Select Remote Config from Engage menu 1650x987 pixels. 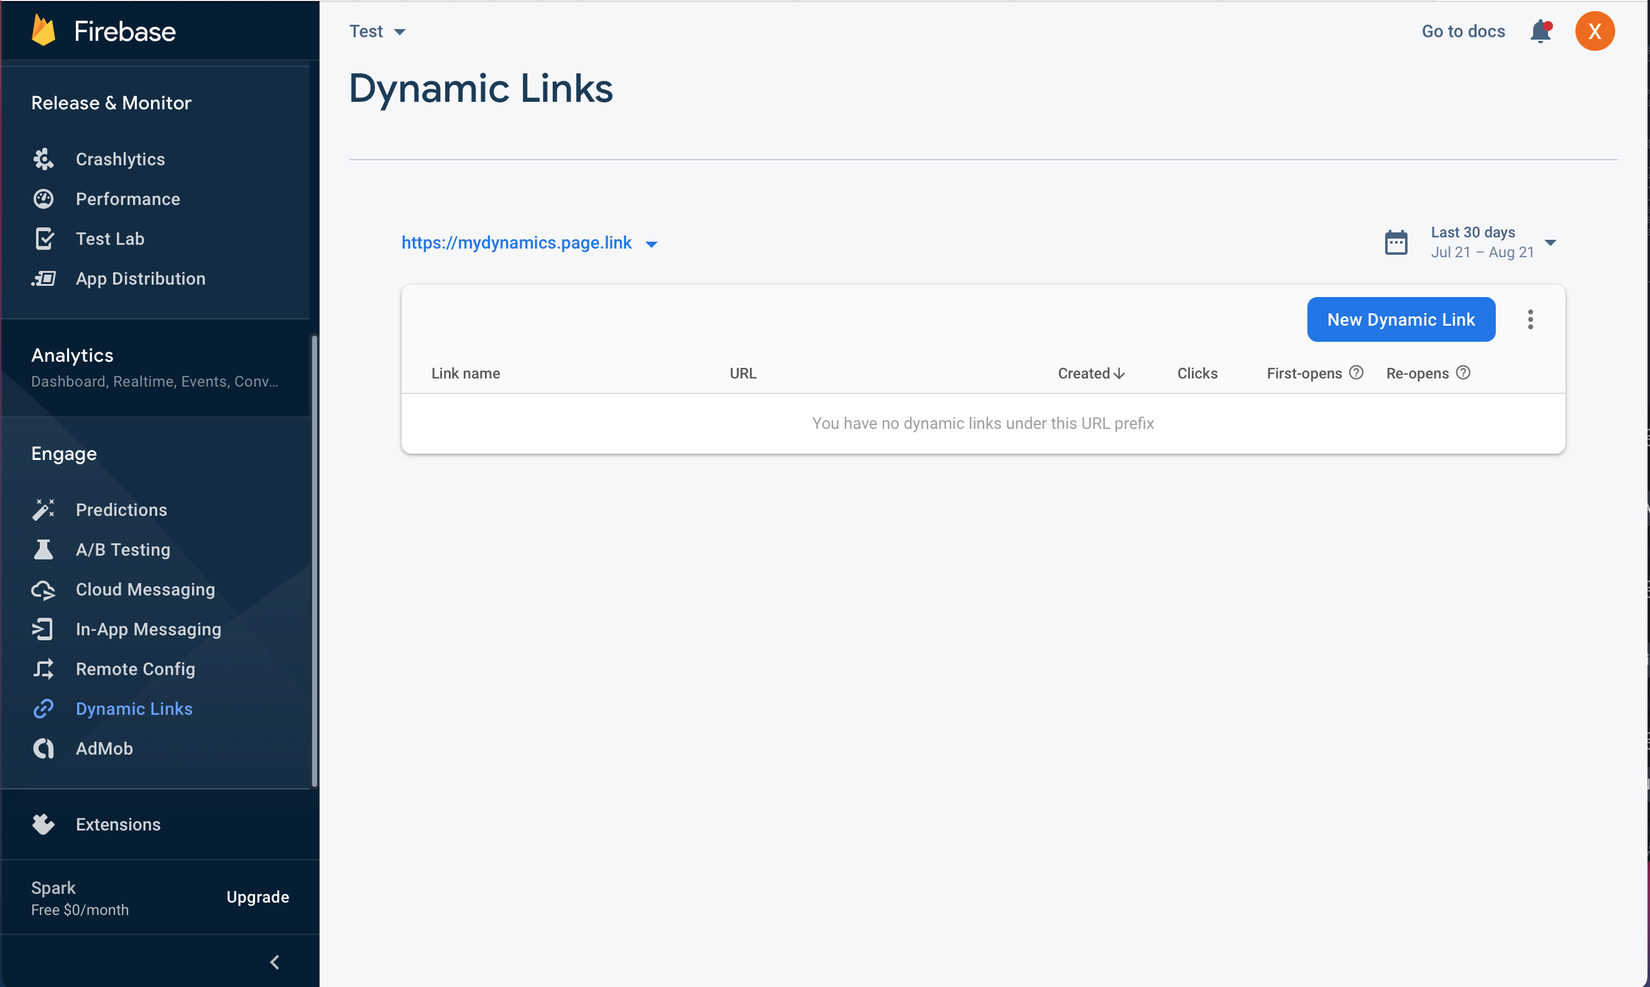pos(135,669)
